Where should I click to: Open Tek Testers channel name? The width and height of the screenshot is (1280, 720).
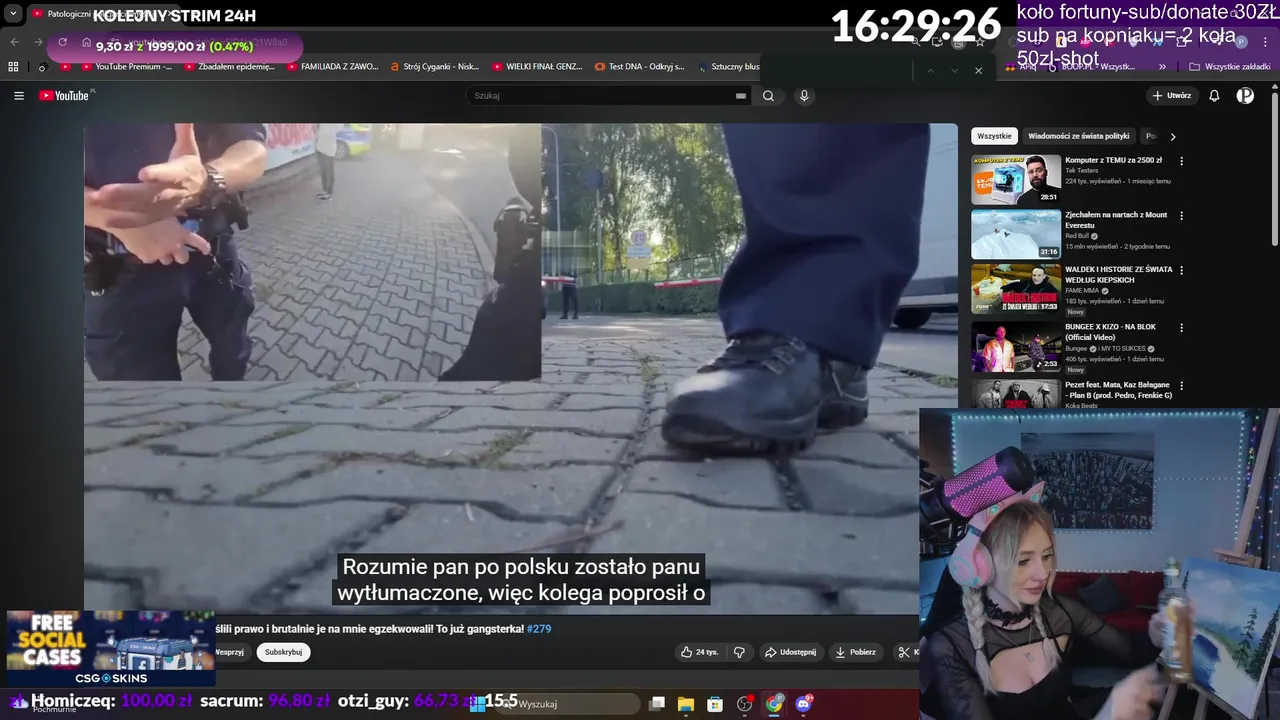1082,171
